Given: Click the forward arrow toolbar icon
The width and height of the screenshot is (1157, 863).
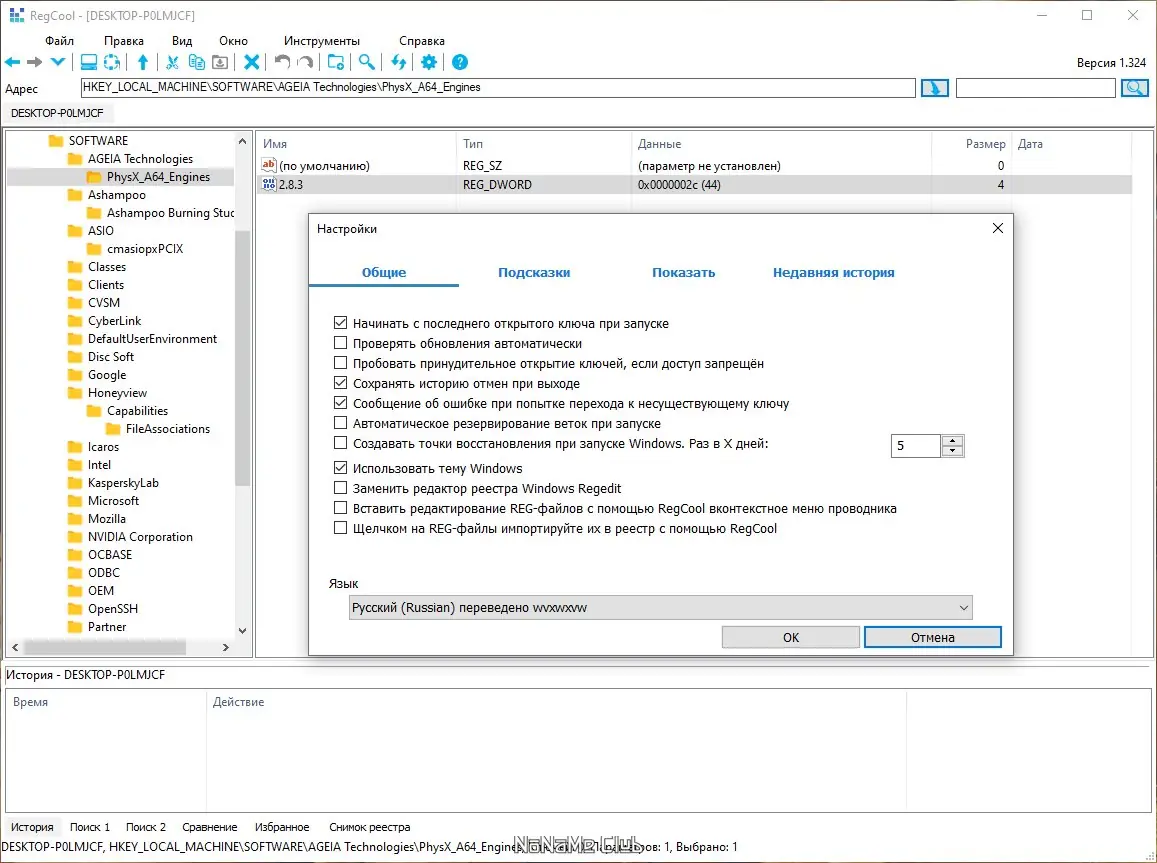Looking at the screenshot, I should coord(35,62).
